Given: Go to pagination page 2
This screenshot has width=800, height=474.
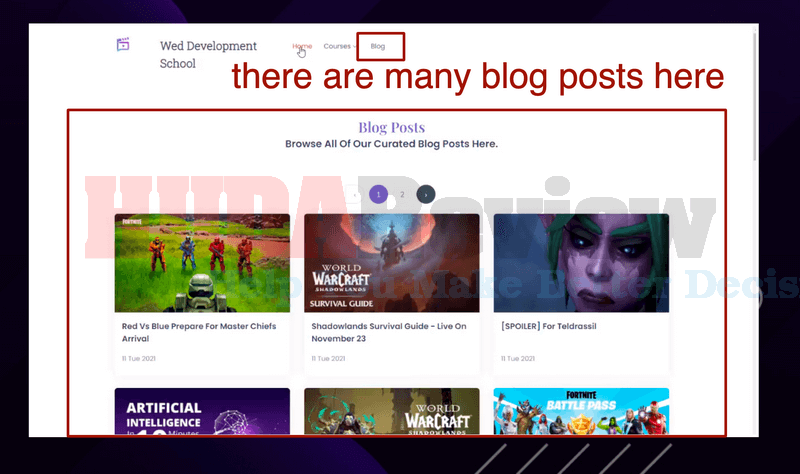Looking at the screenshot, I should point(402,194).
